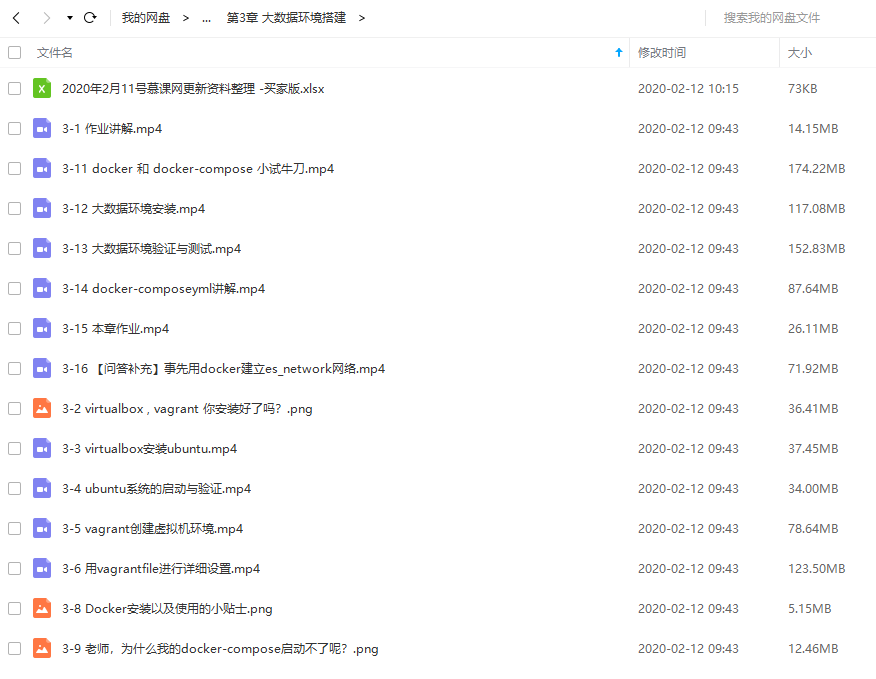Click the video icon of 3-5 vagrant创建虚拟机环境.mp4
Screen dimensions: 876x679
pyautogui.click(x=42, y=529)
